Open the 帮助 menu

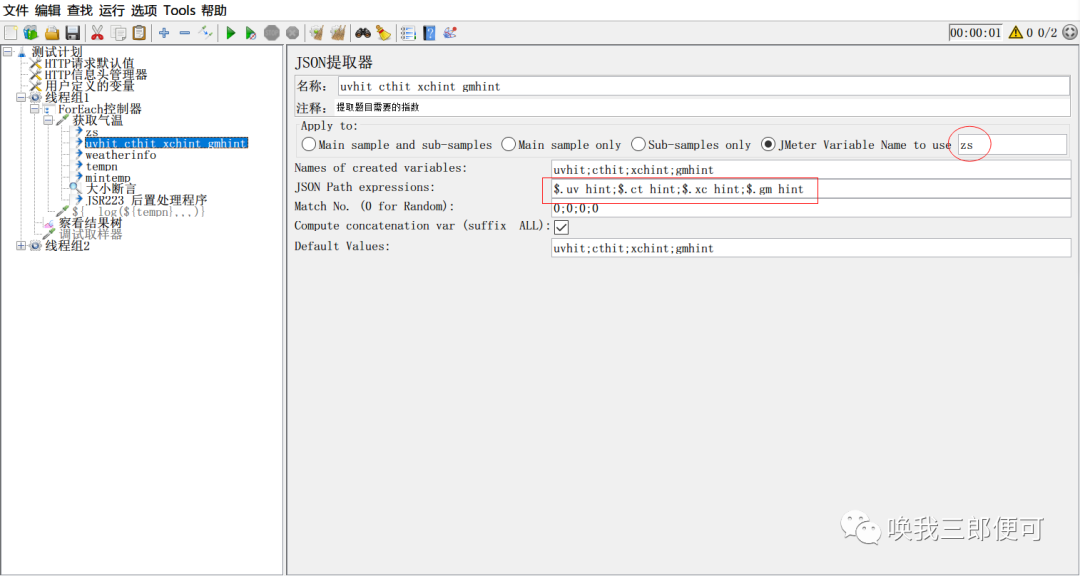[214, 10]
